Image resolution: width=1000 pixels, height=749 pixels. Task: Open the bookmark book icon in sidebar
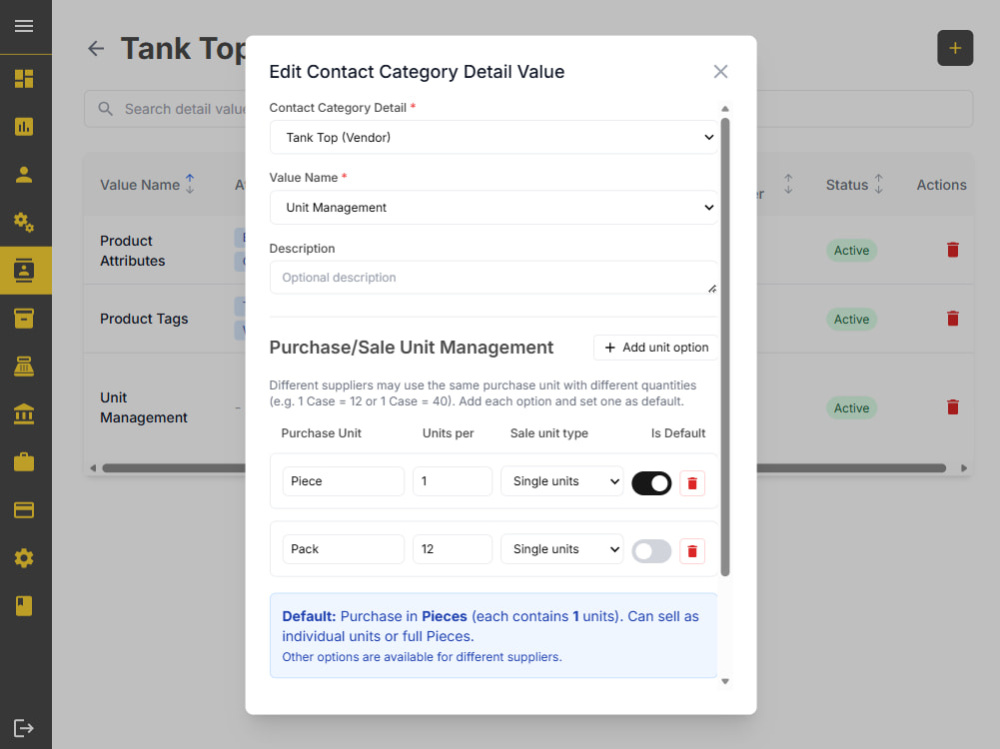pos(24,606)
